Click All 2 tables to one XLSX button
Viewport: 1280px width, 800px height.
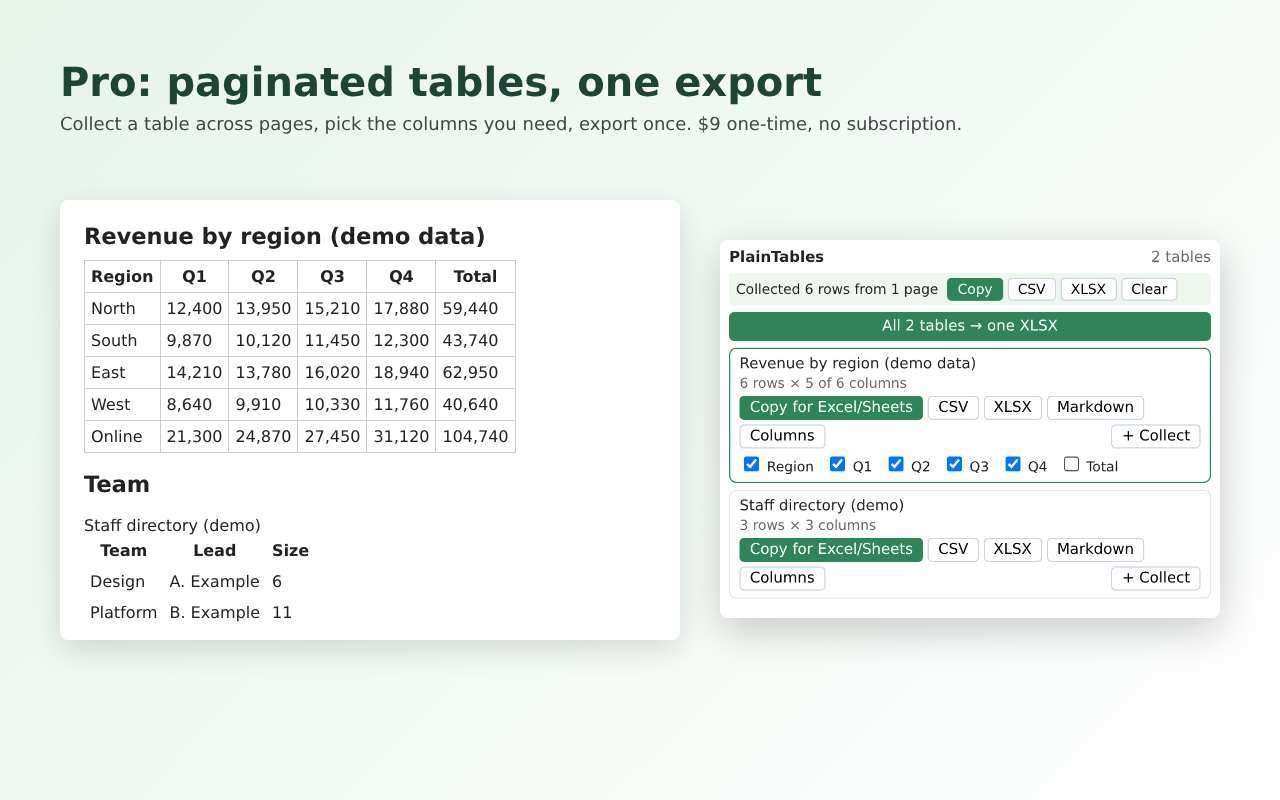click(x=970, y=326)
